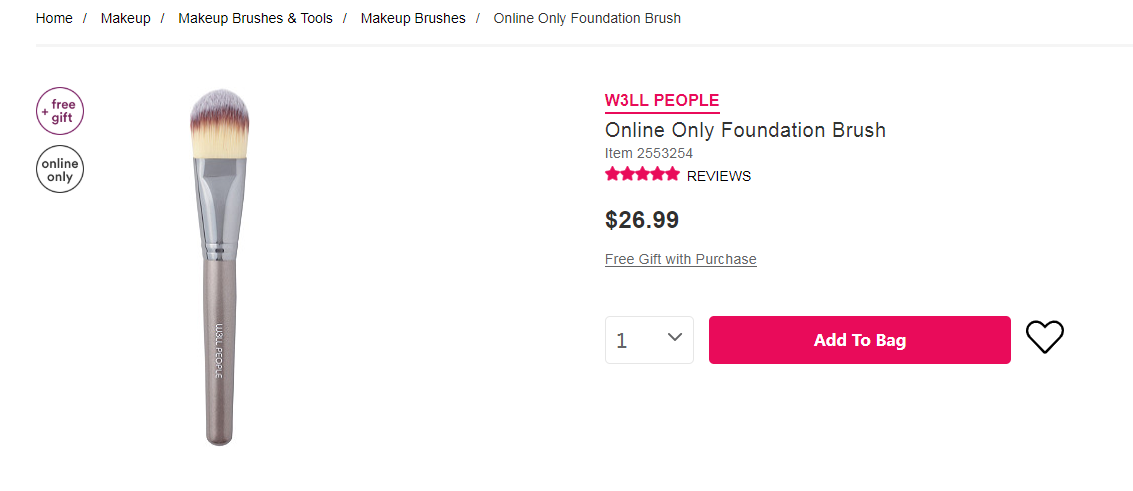
Task: Click the W3LL PEOPLE text on brush handle
Action: point(220,349)
